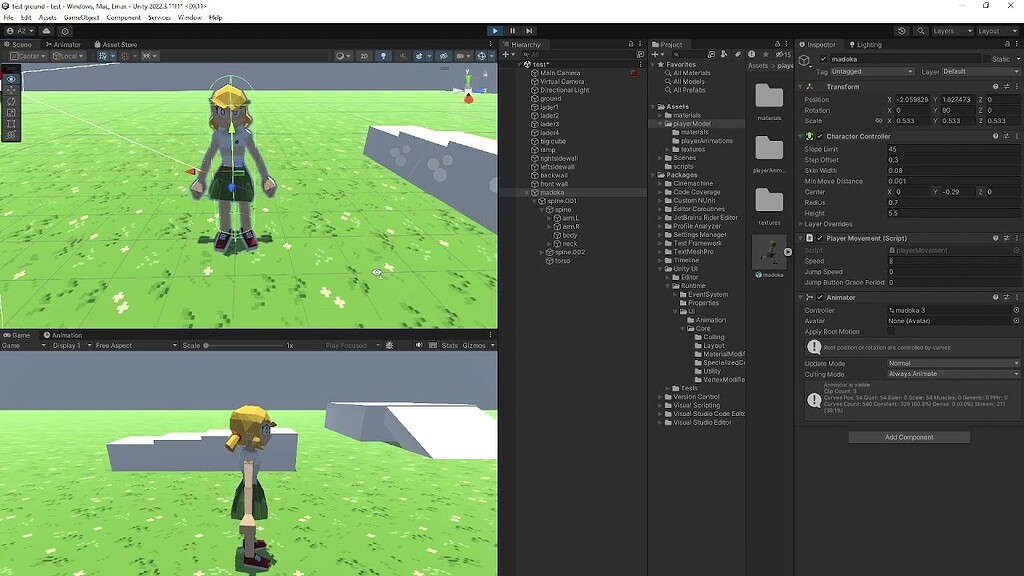Click the Pause button in the toolbar
Viewport: 1024px width, 576px height.
click(511, 31)
